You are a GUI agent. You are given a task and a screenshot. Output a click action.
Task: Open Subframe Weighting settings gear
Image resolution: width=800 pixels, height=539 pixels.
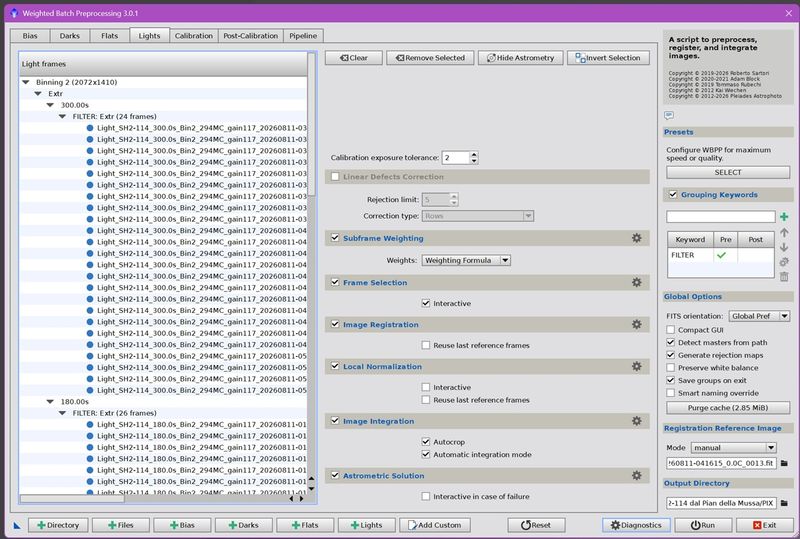point(636,238)
